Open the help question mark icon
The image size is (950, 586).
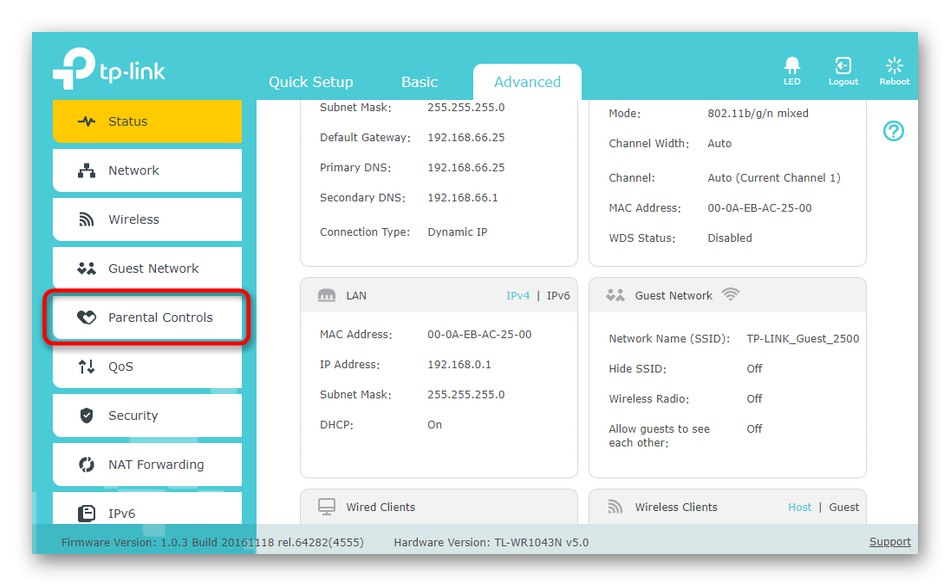point(894,131)
